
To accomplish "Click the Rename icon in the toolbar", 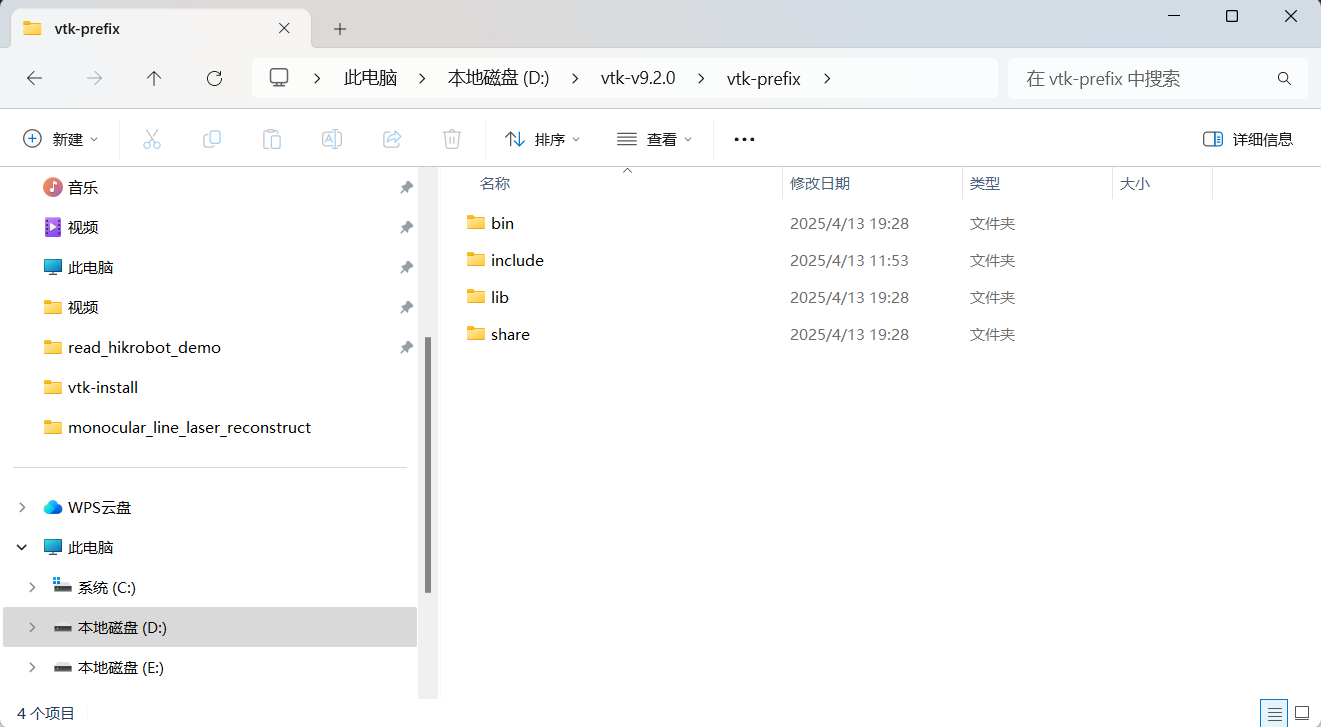I will [331, 139].
